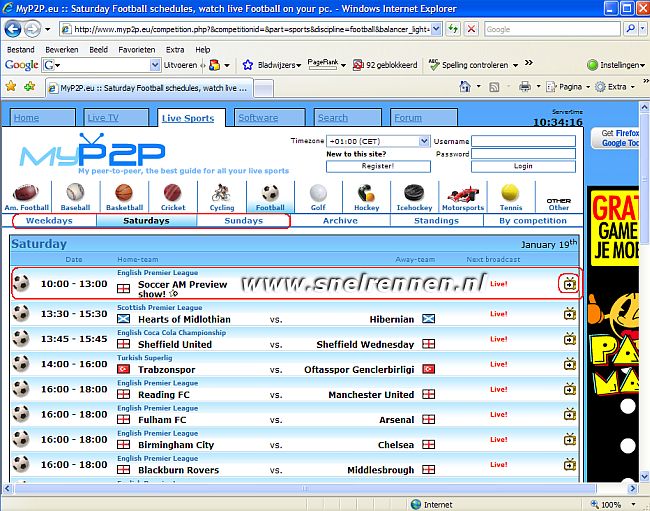
Task: Open TV stream for Hearts of Midlothian match
Action: pos(570,314)
